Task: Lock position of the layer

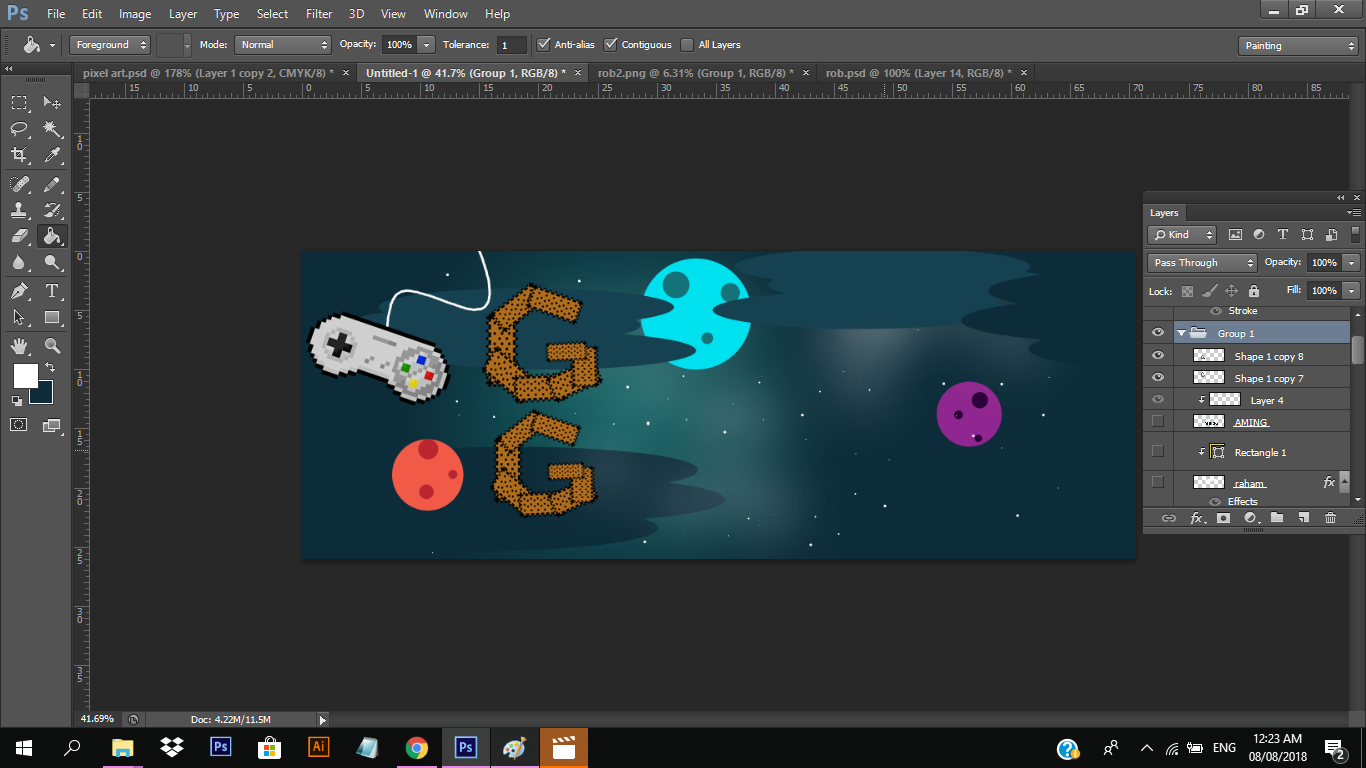Action: click(x=1231, y=291)
